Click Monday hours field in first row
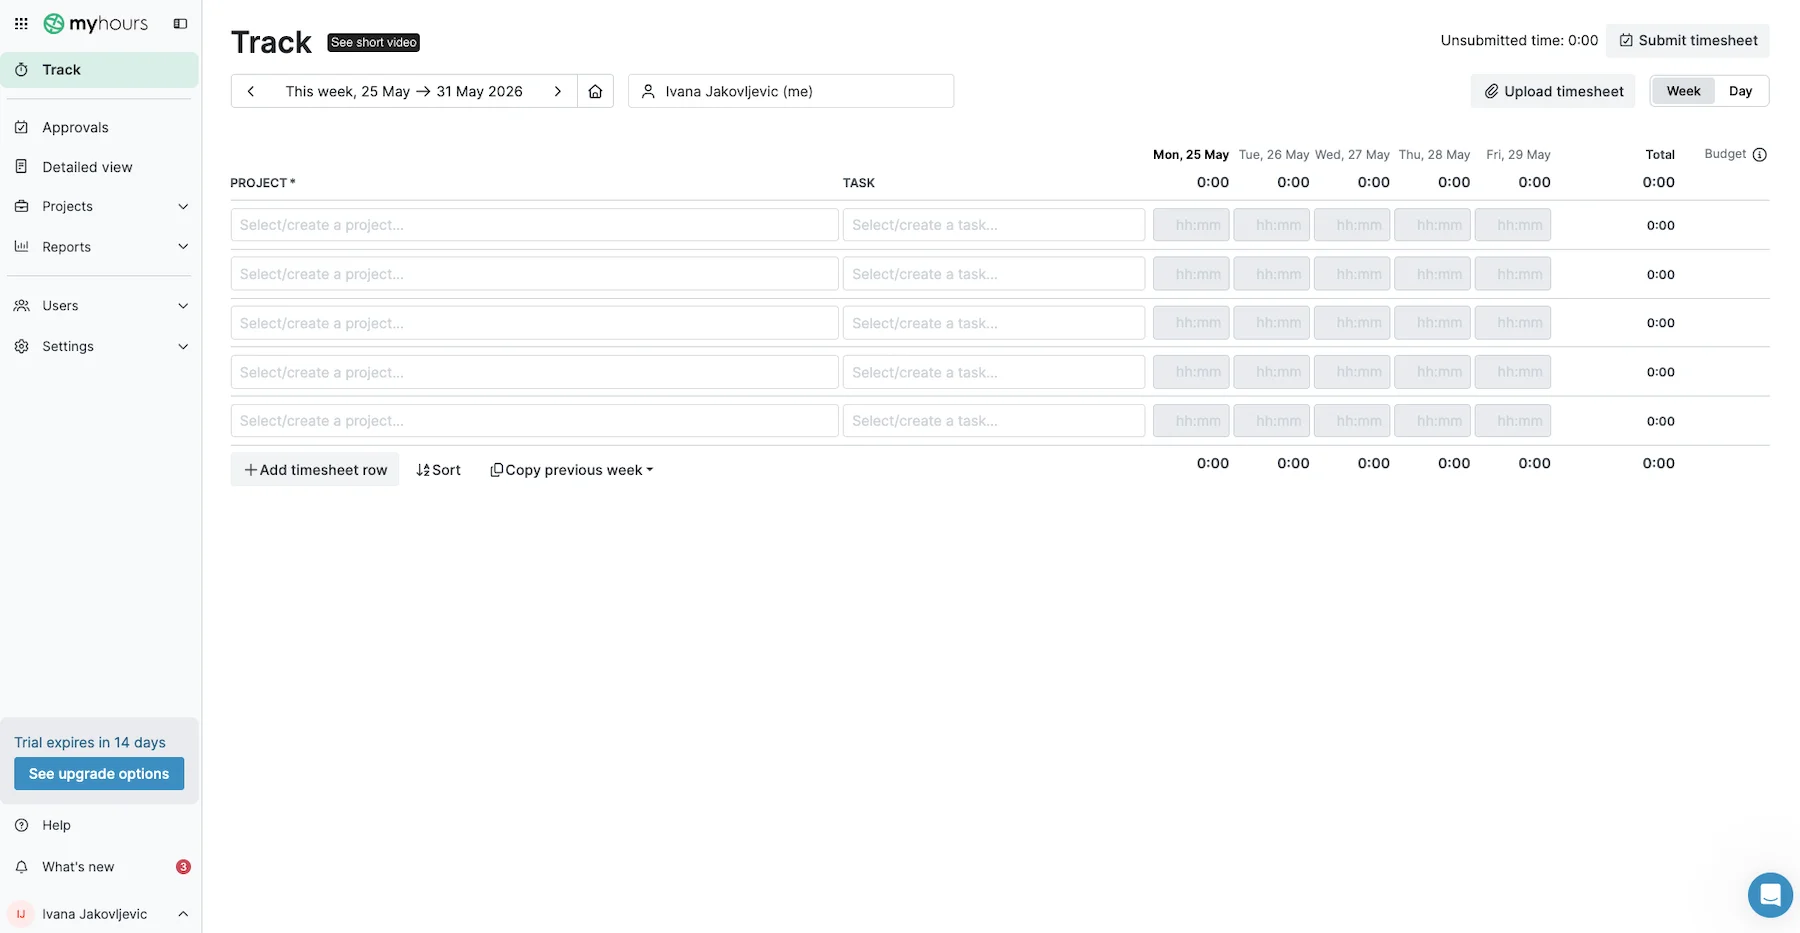This screenshot has width=1800, height=933. coord(1191,225)
